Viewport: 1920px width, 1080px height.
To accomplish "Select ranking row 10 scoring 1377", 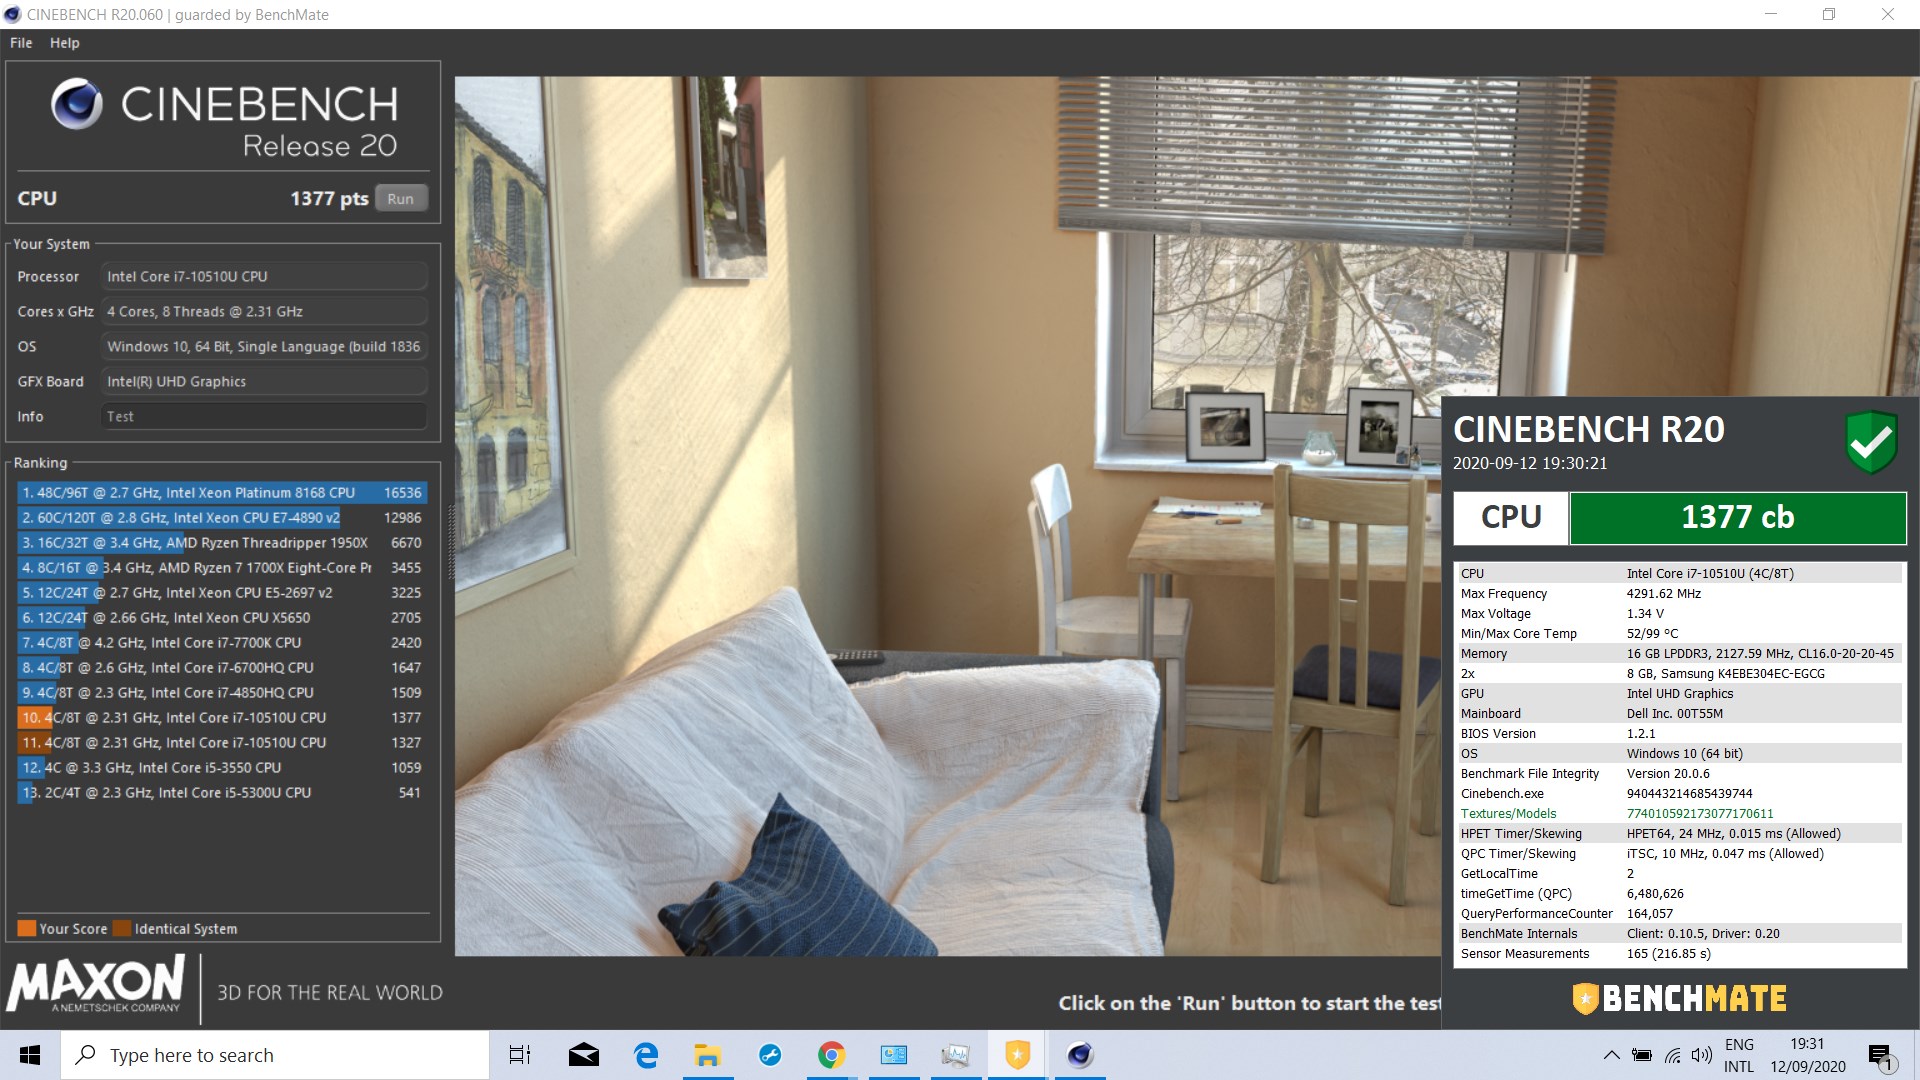I will (x=222, y=717).
